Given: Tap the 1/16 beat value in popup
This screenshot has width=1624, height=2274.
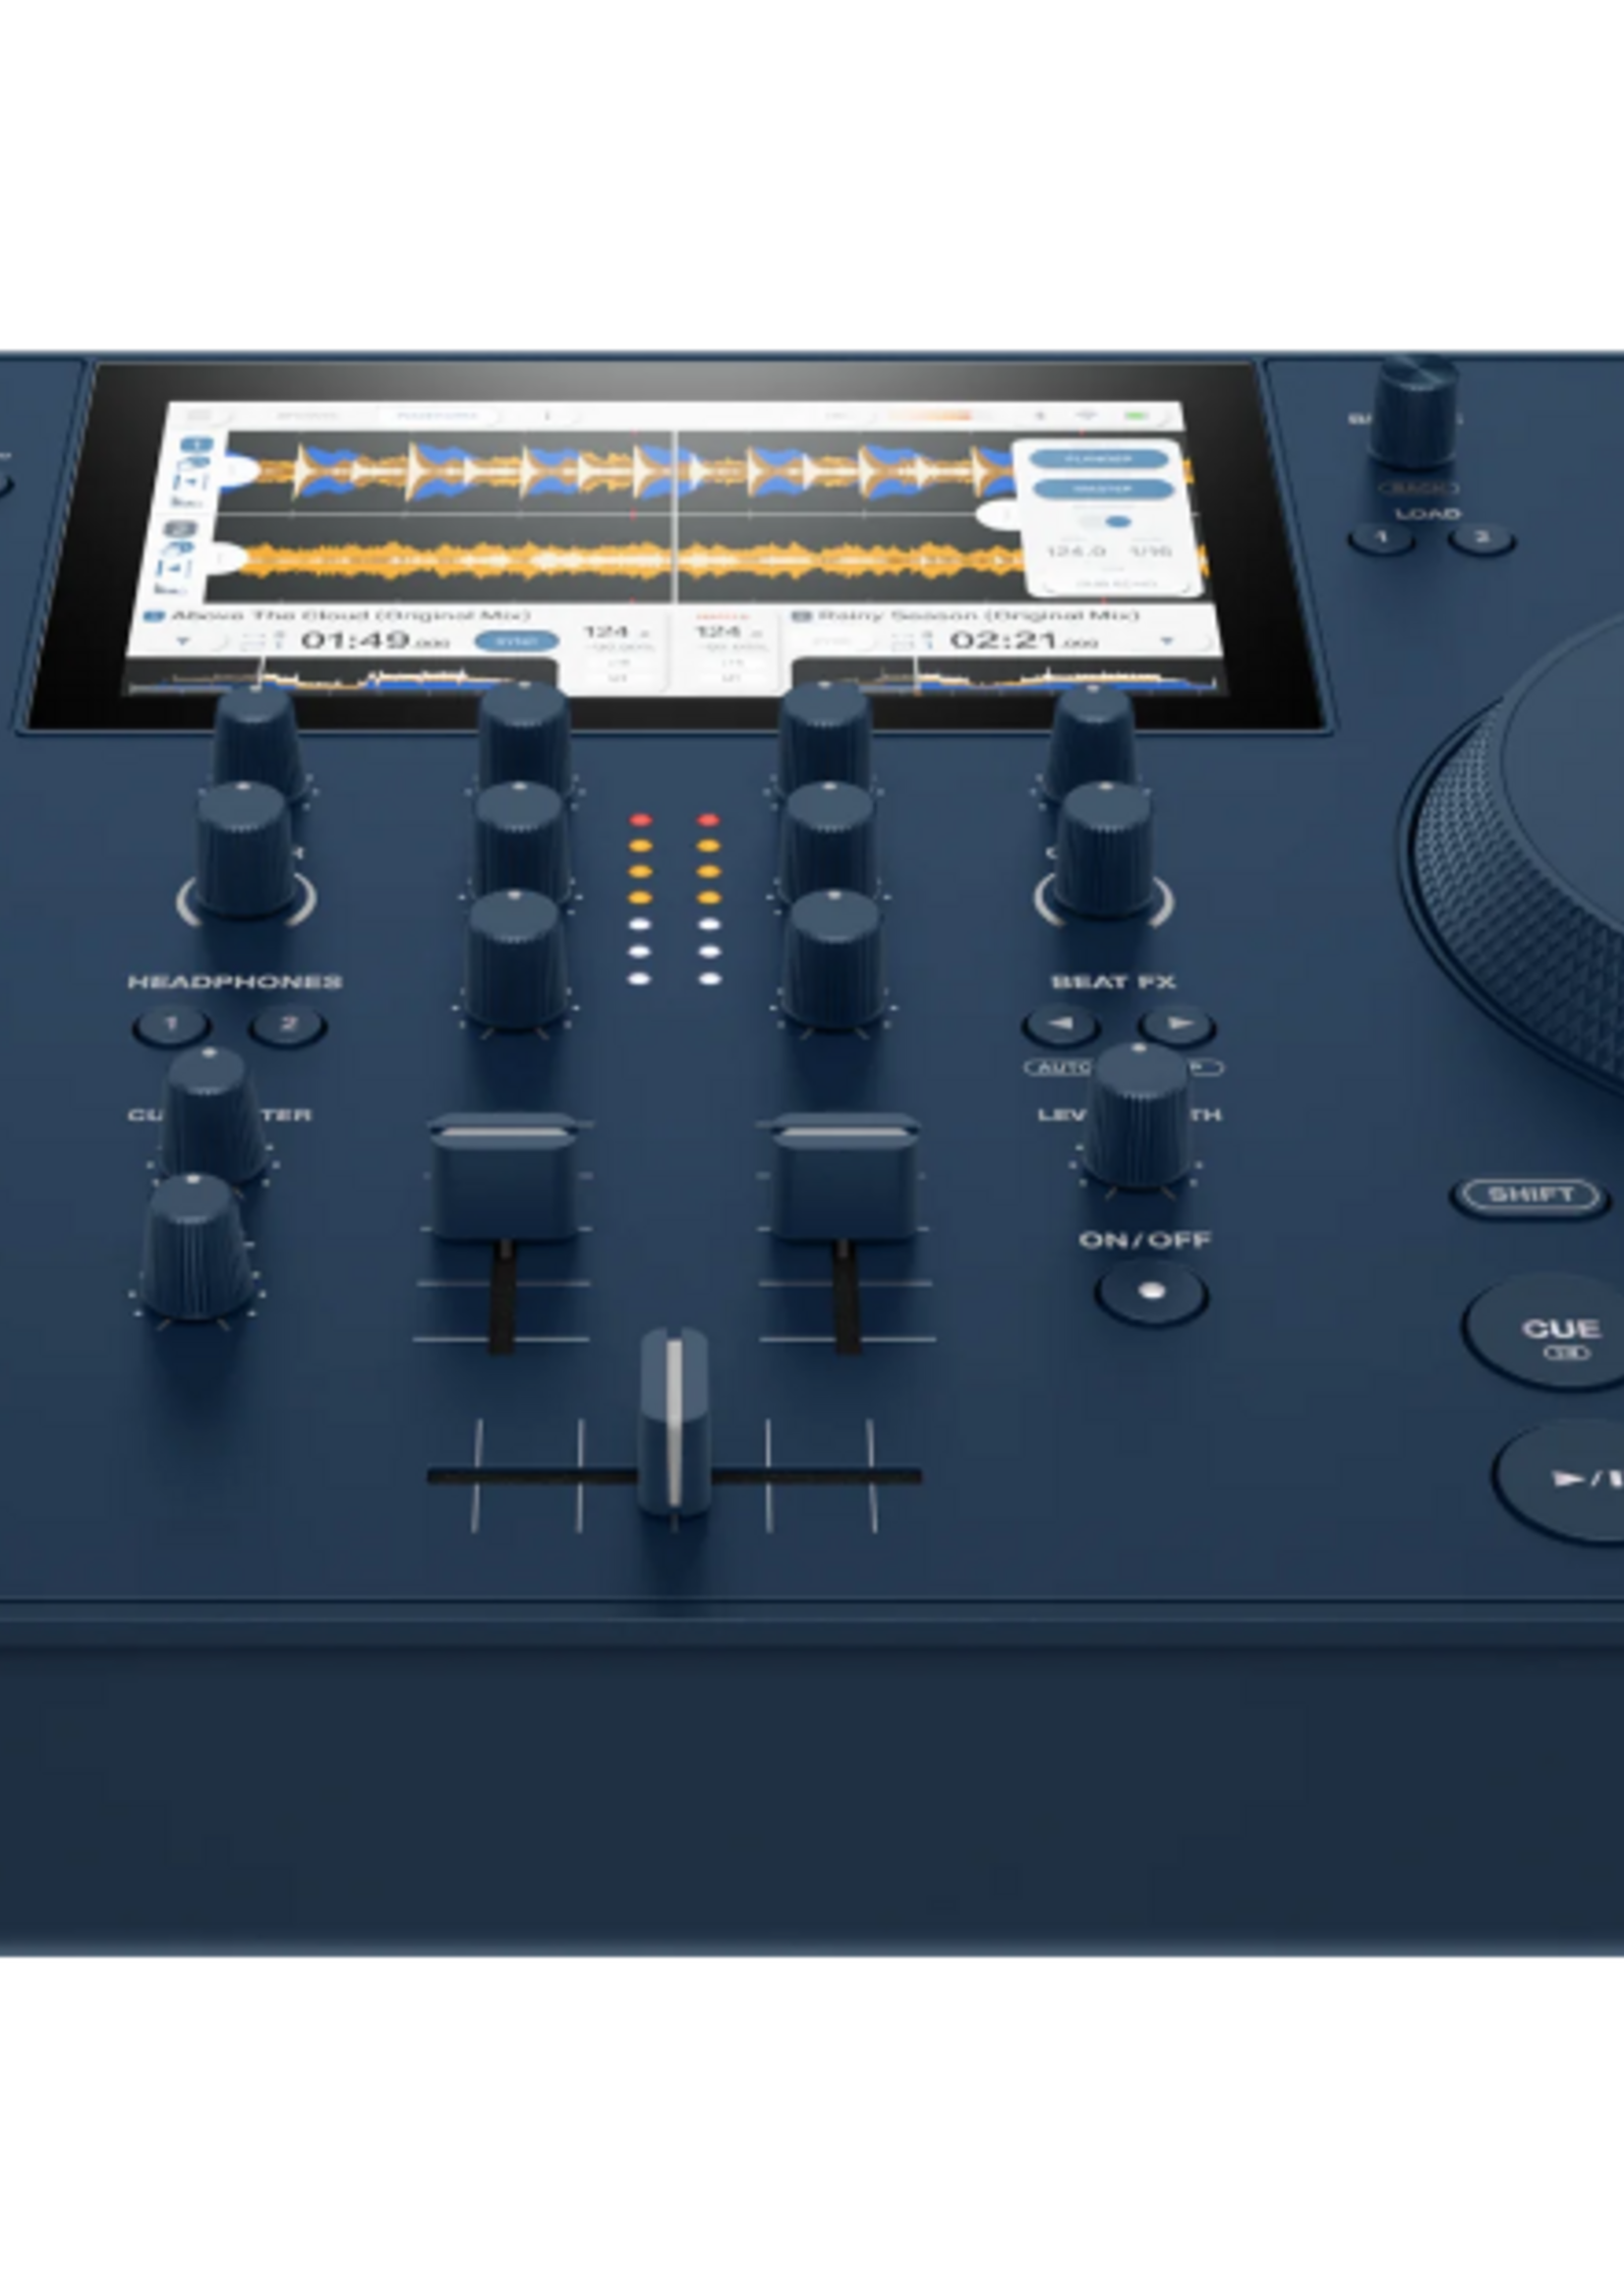Looking at the screenshot, I should [1150, 551].
